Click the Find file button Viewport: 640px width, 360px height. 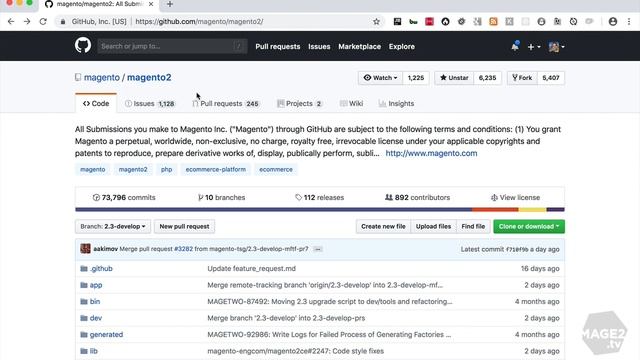473,226
